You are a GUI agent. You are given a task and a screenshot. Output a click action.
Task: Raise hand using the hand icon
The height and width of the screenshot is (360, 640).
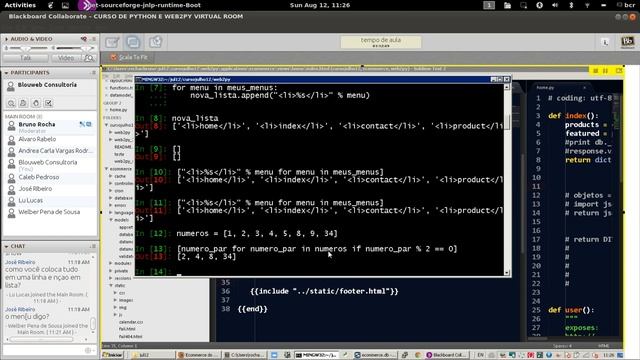[x=36, y=103]
